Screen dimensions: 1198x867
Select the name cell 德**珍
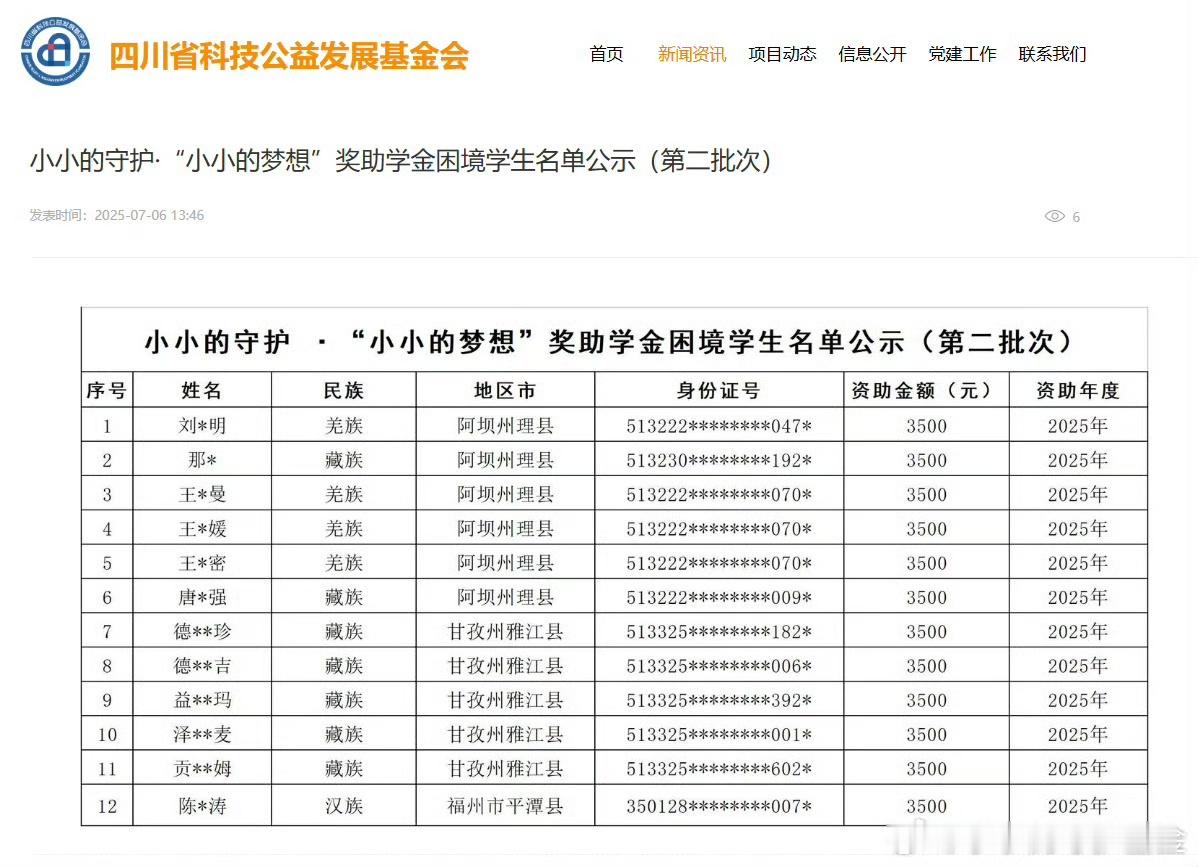tap(202, 632)
